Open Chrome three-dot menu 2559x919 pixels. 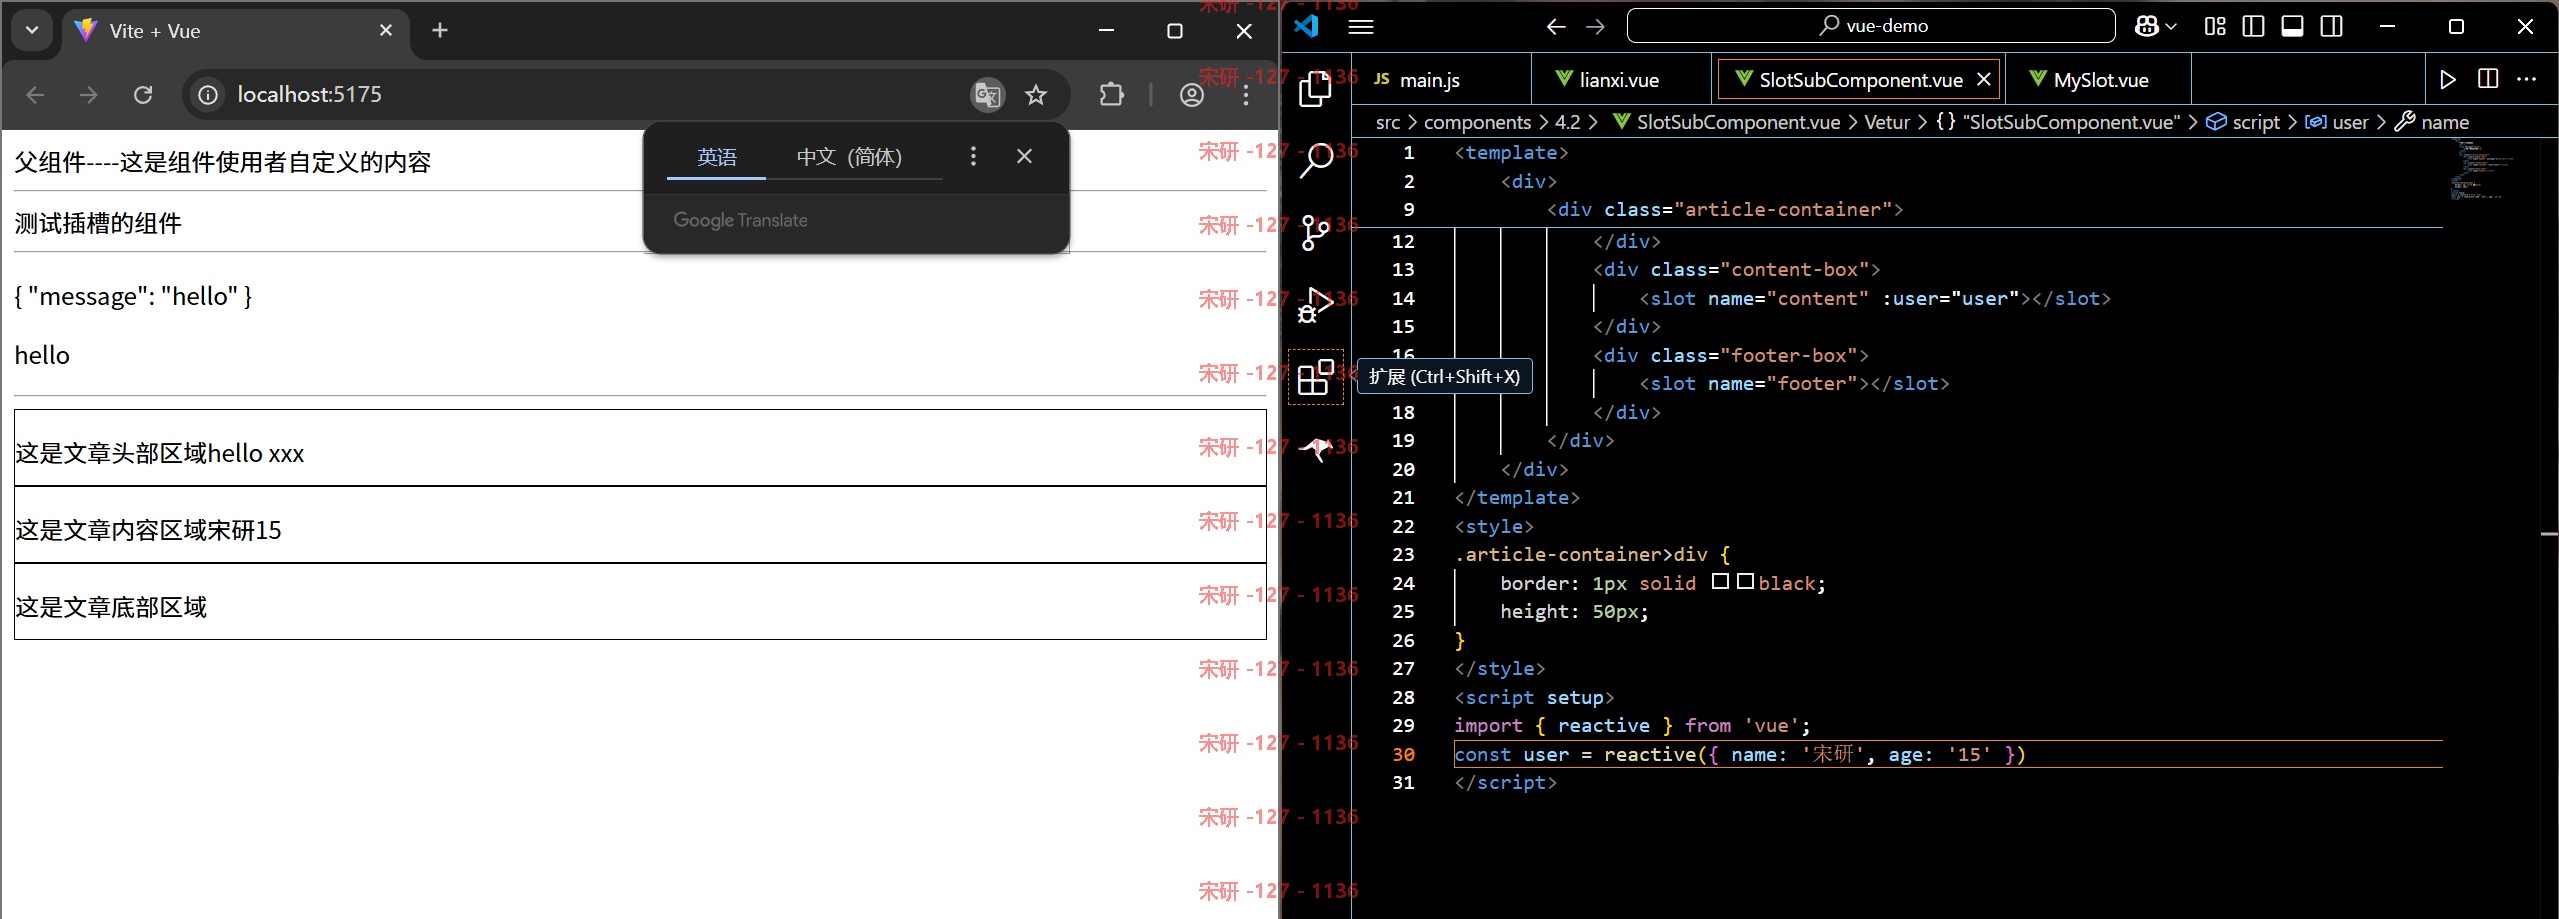[1246, 95]
